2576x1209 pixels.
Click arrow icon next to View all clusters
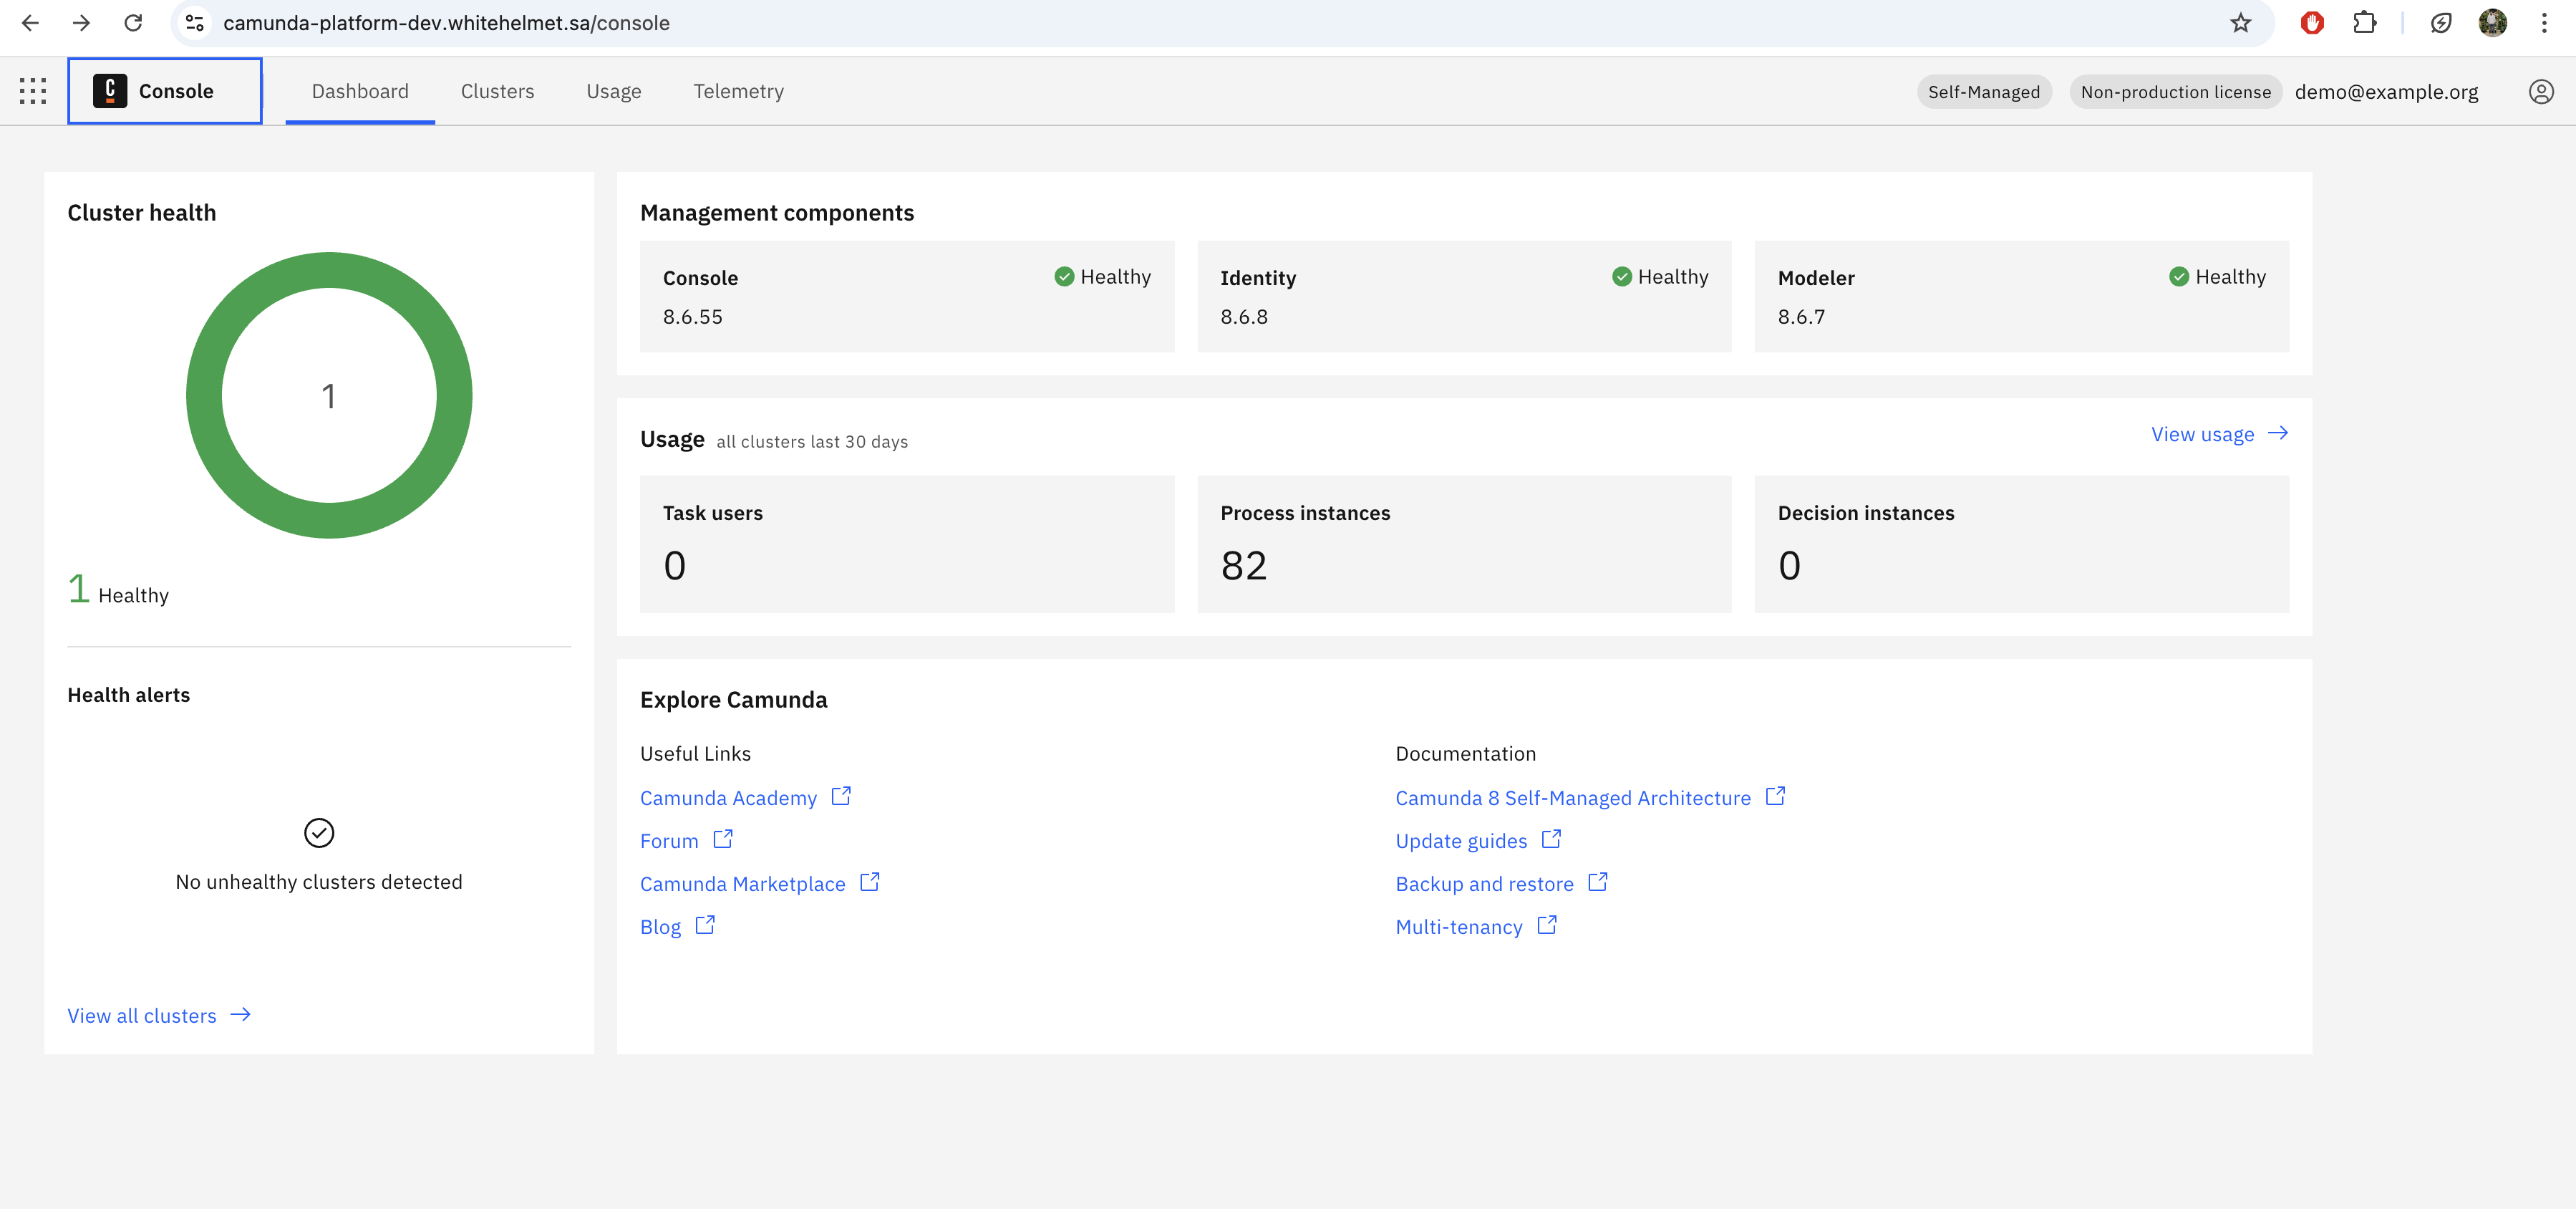[x=240, y=1015]
